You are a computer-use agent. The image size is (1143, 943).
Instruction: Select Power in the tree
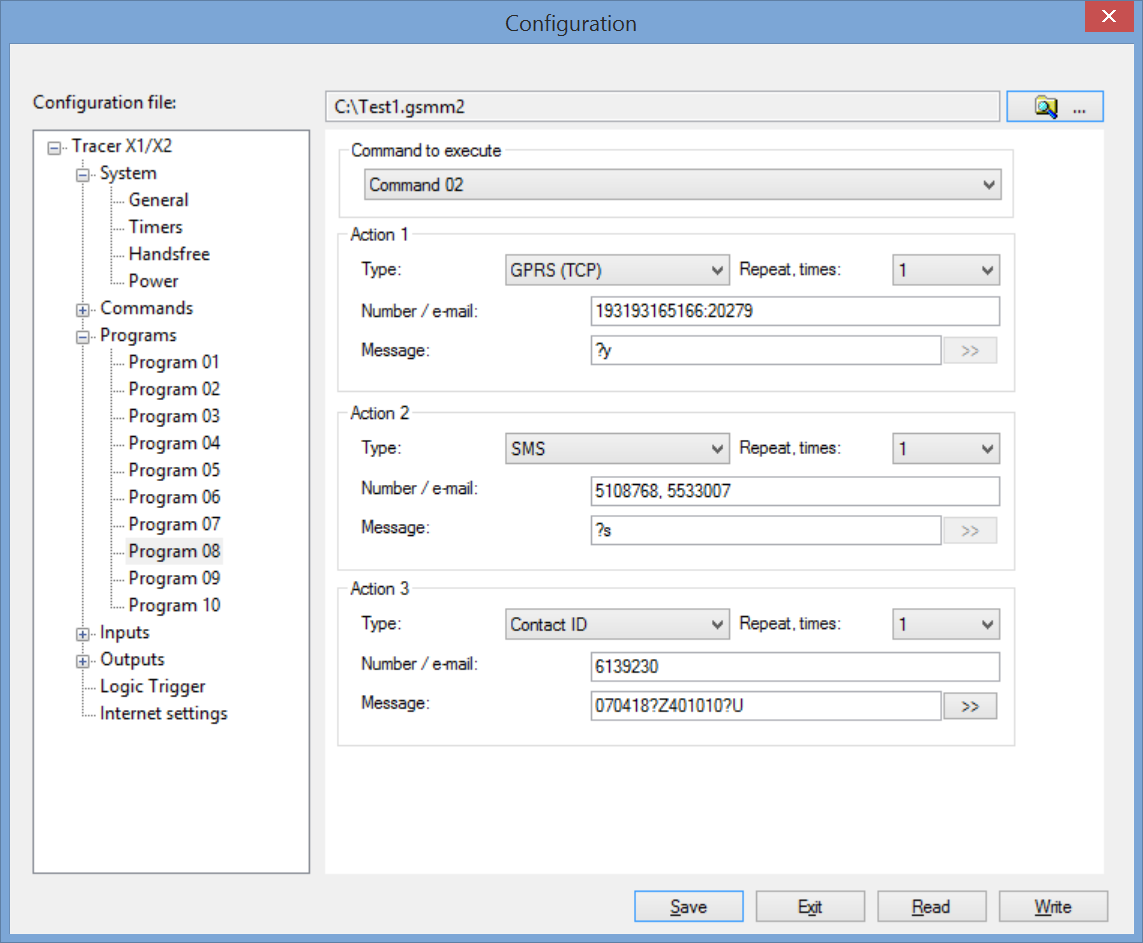(x=153, y=281)
